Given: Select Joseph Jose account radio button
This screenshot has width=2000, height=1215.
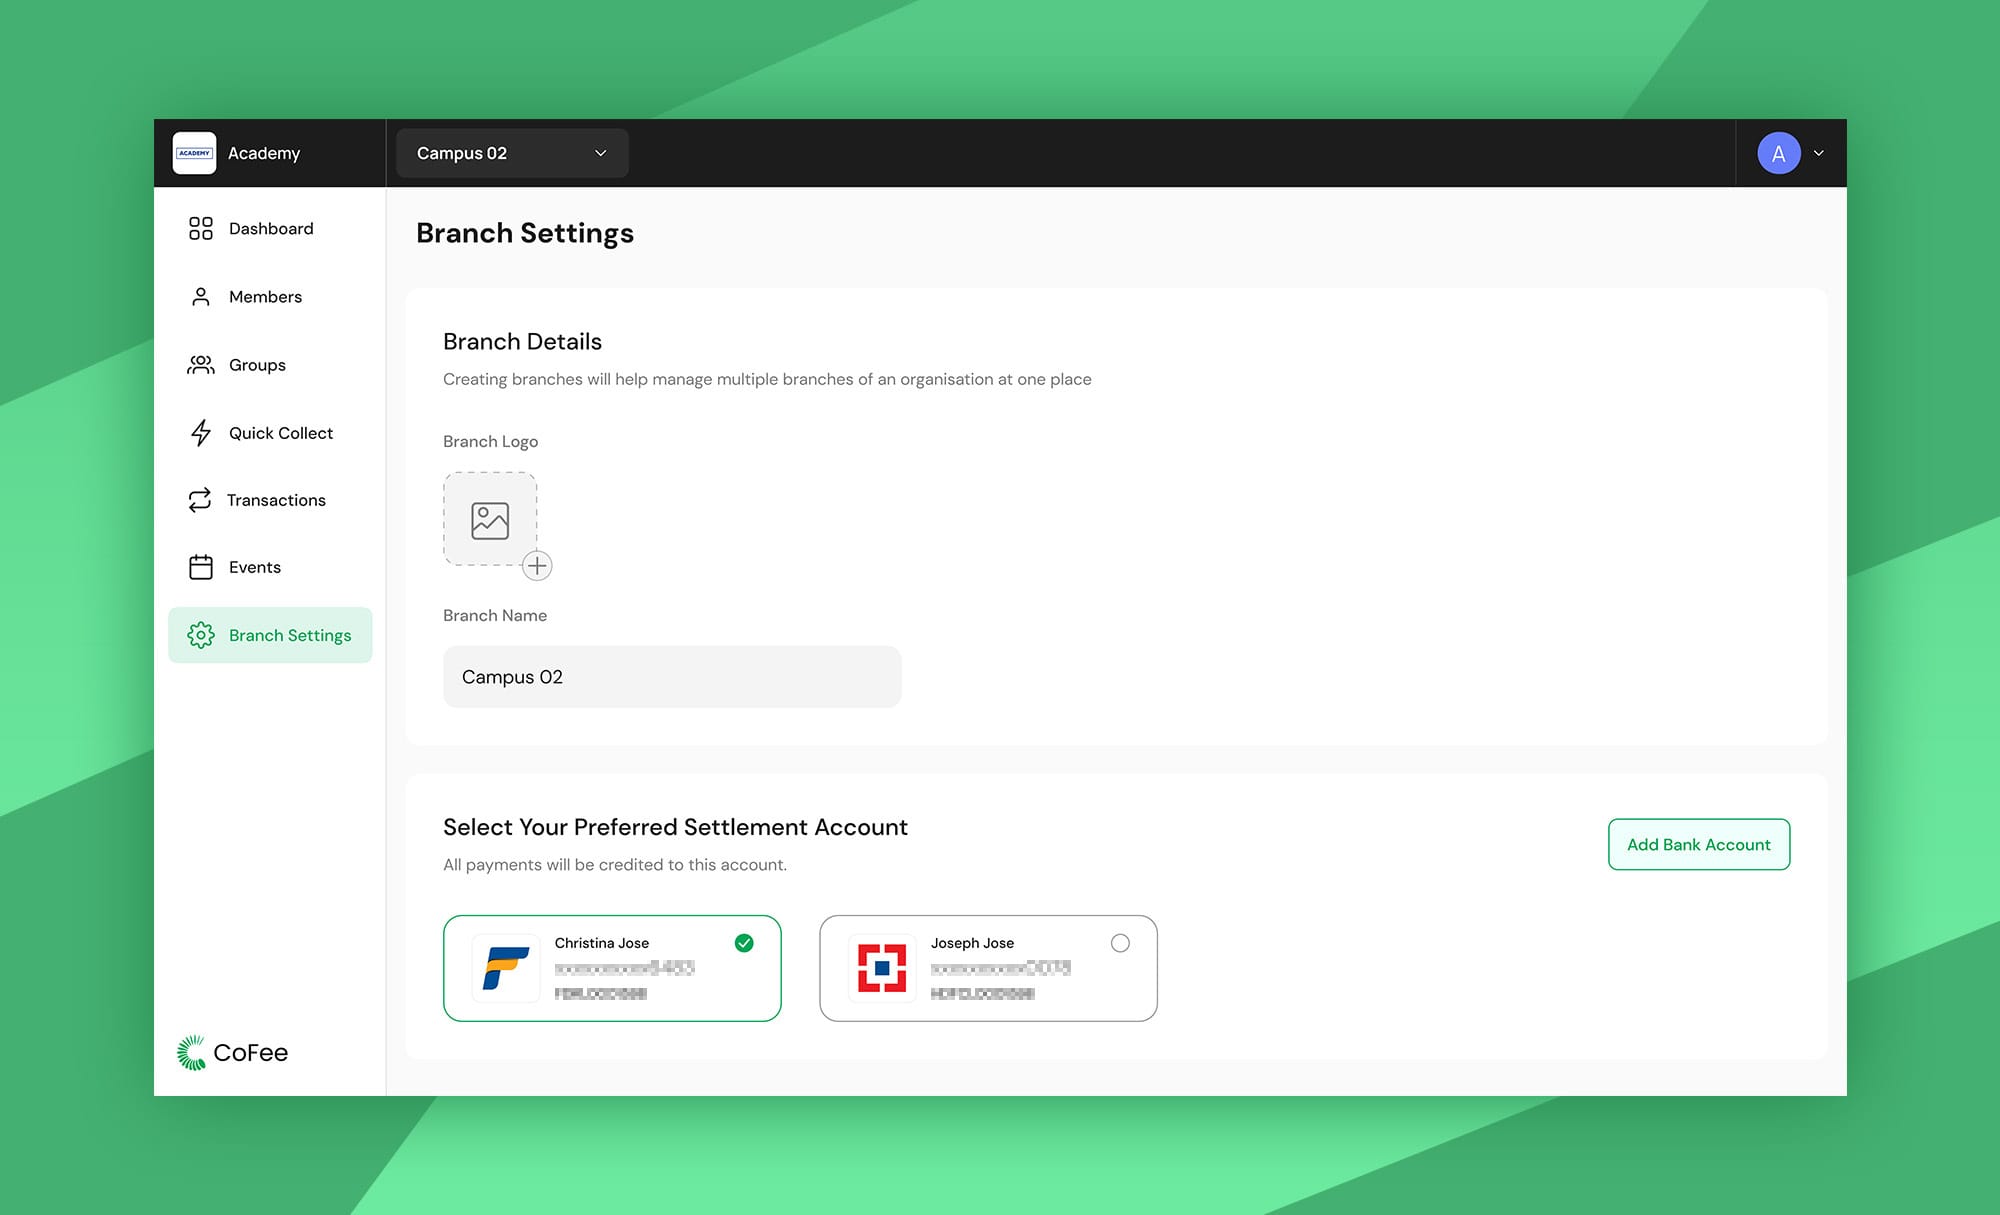Looking at the screenshot, I should click(x=1120, y=943).
